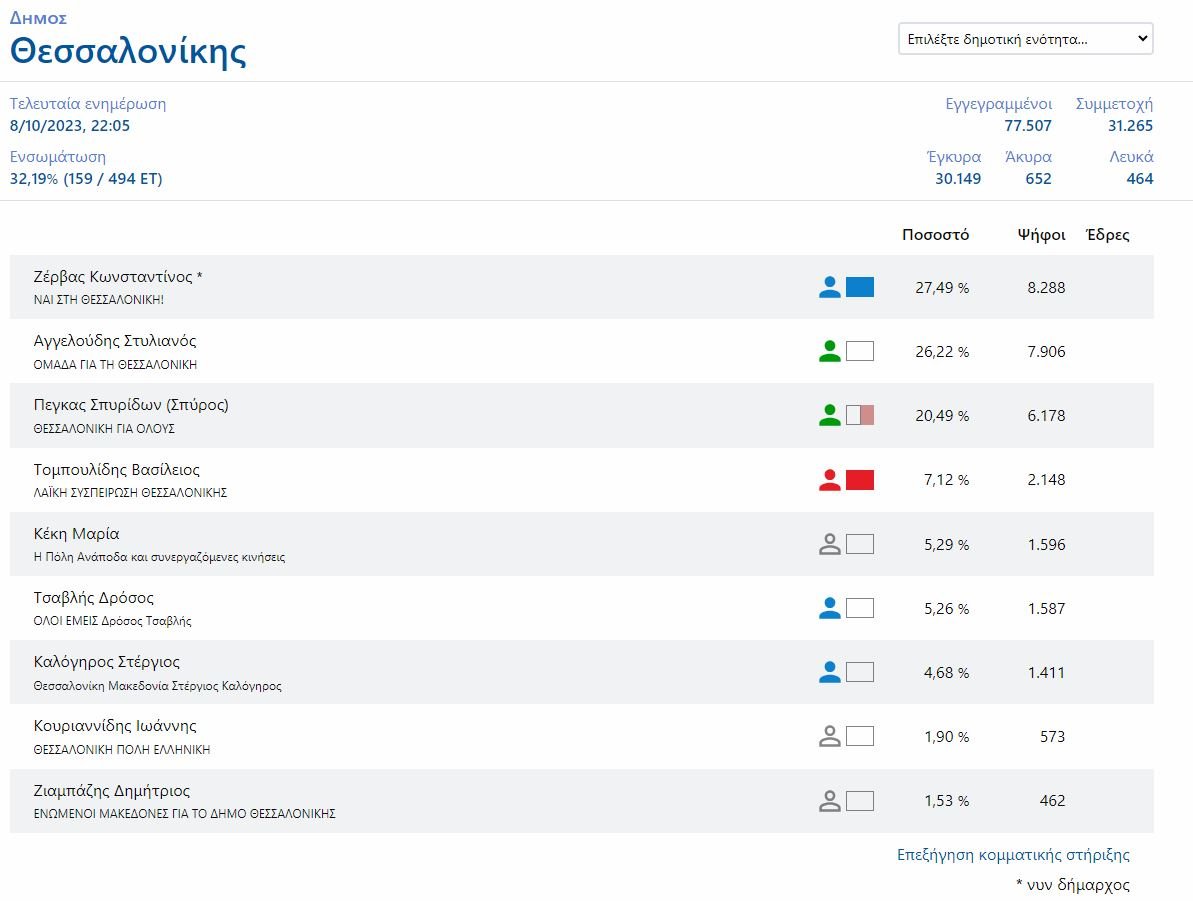Viewport: 1193px width, 901px height.
Task: Click party label ΘΕΣΣΑΛΟΝΙΚΗ ΓΙΑ ΟΛΟΥΣ
Action: click(104, 428)
